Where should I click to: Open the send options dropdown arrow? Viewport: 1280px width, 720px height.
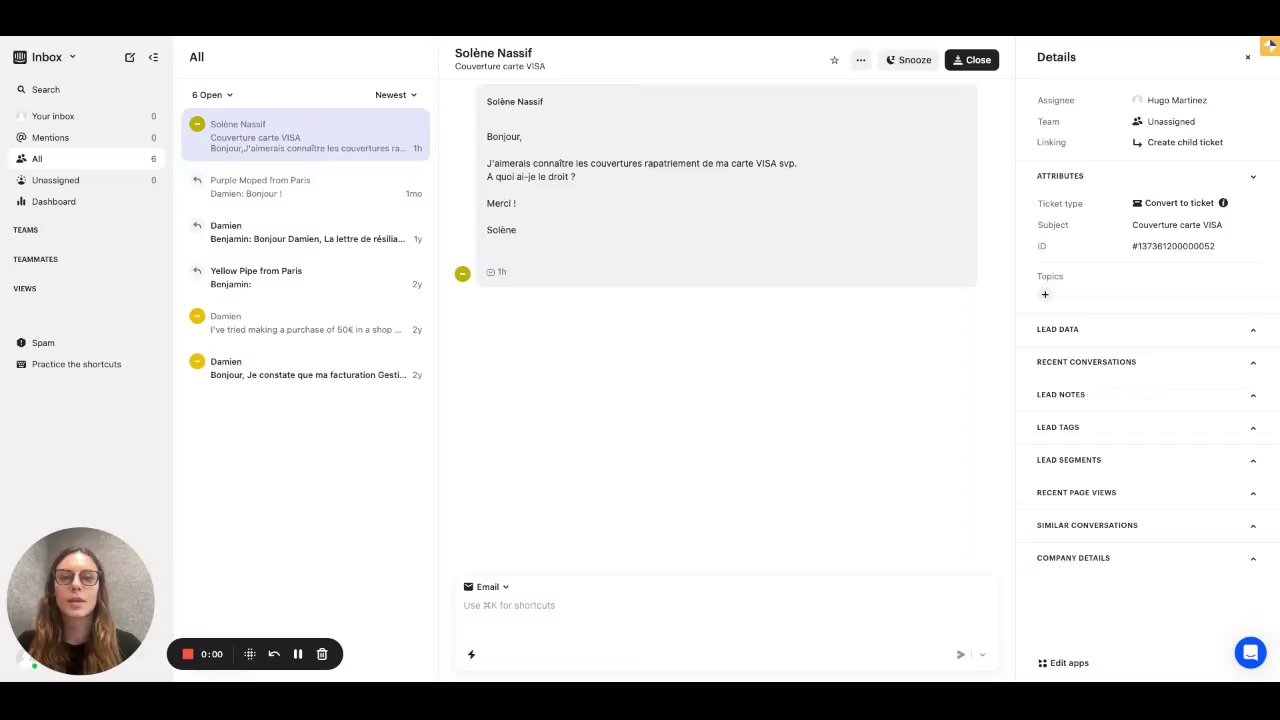pos(982,655)
